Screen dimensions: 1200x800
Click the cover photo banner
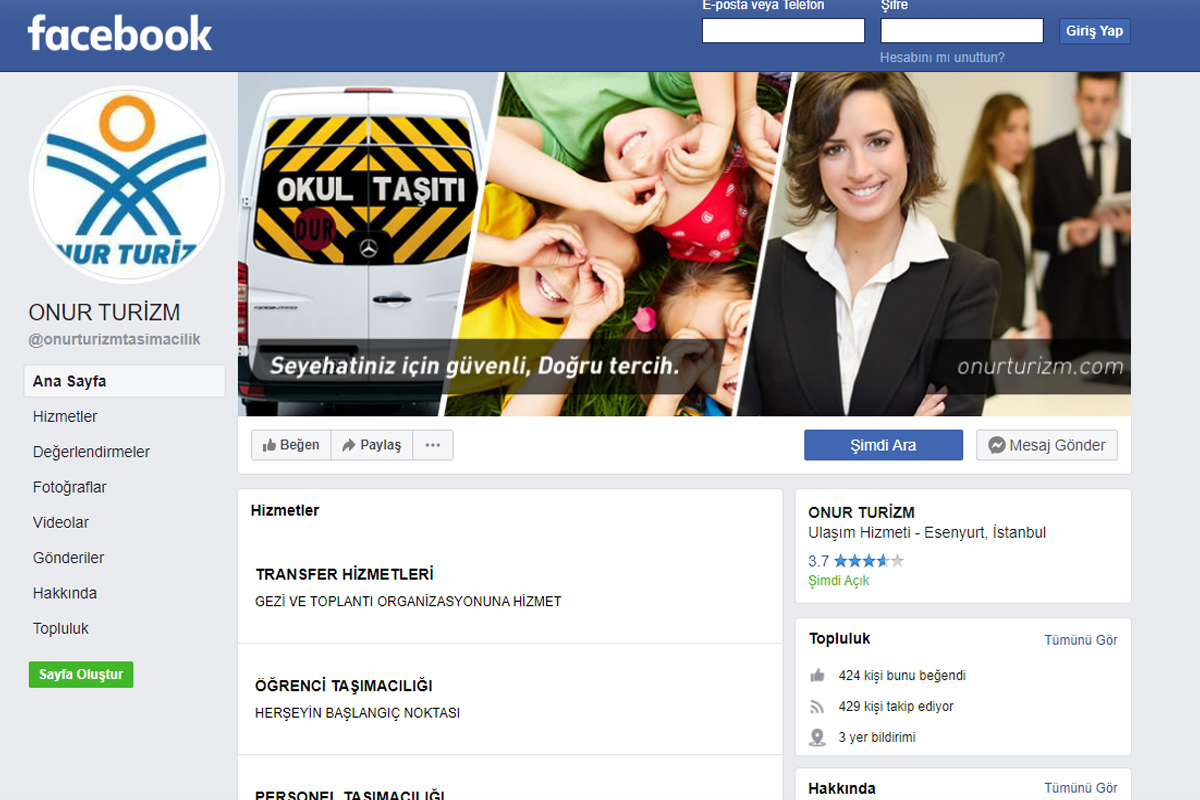684,244
